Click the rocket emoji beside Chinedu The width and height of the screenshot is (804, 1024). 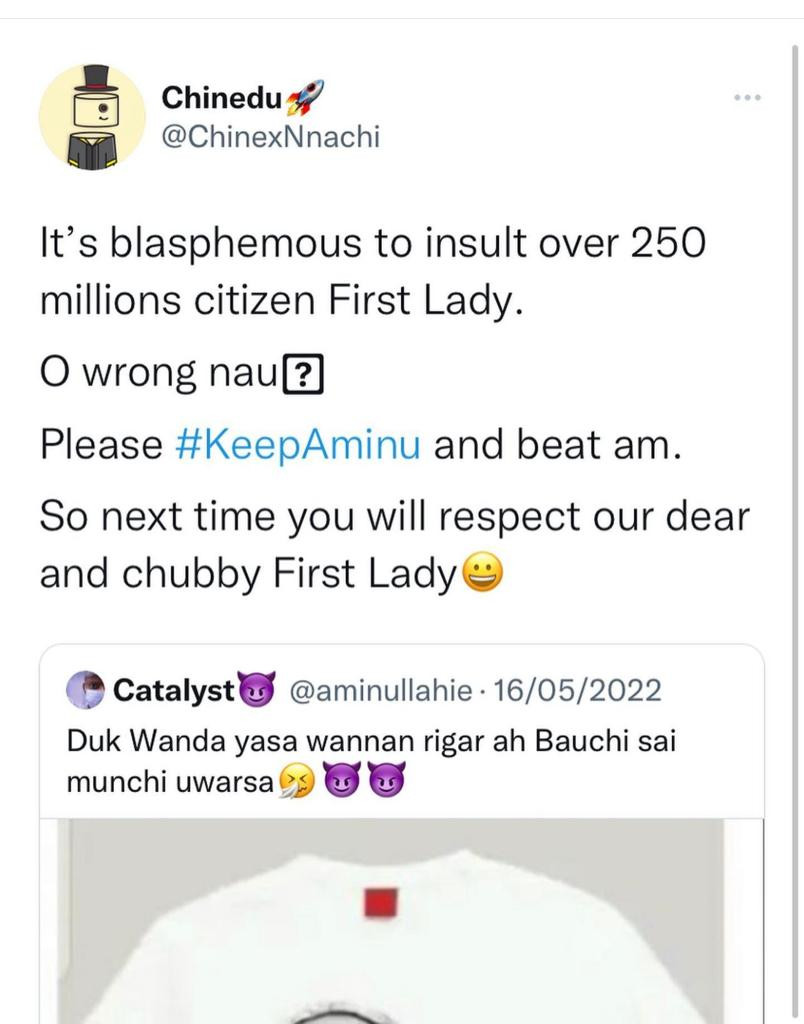305,97
